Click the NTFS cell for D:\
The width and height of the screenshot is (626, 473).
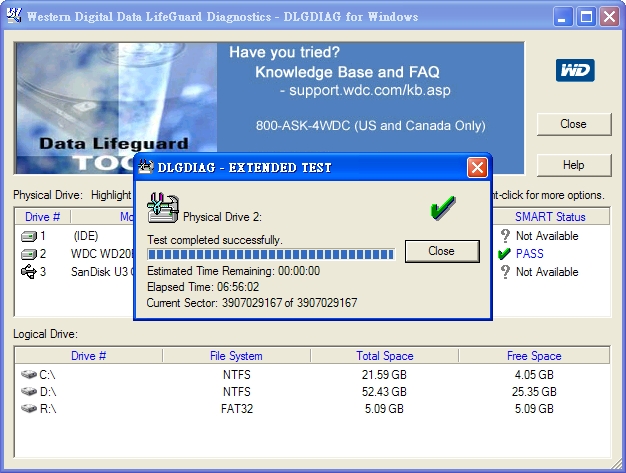237,392
